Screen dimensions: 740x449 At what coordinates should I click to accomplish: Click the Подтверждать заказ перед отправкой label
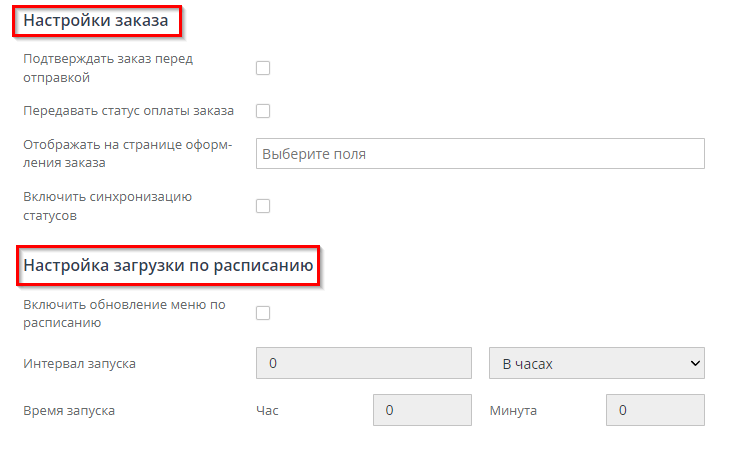(108, 67)
